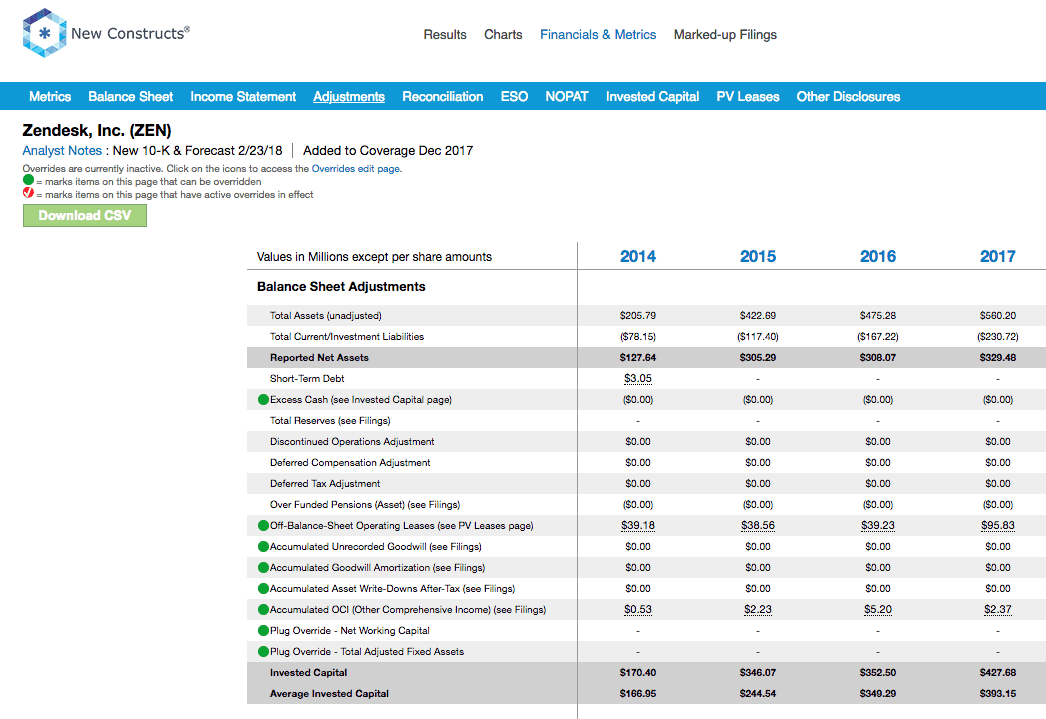Click 2016 Accumulated OCI value $5.20
The image size is (1046, 719).
[878, 610]
